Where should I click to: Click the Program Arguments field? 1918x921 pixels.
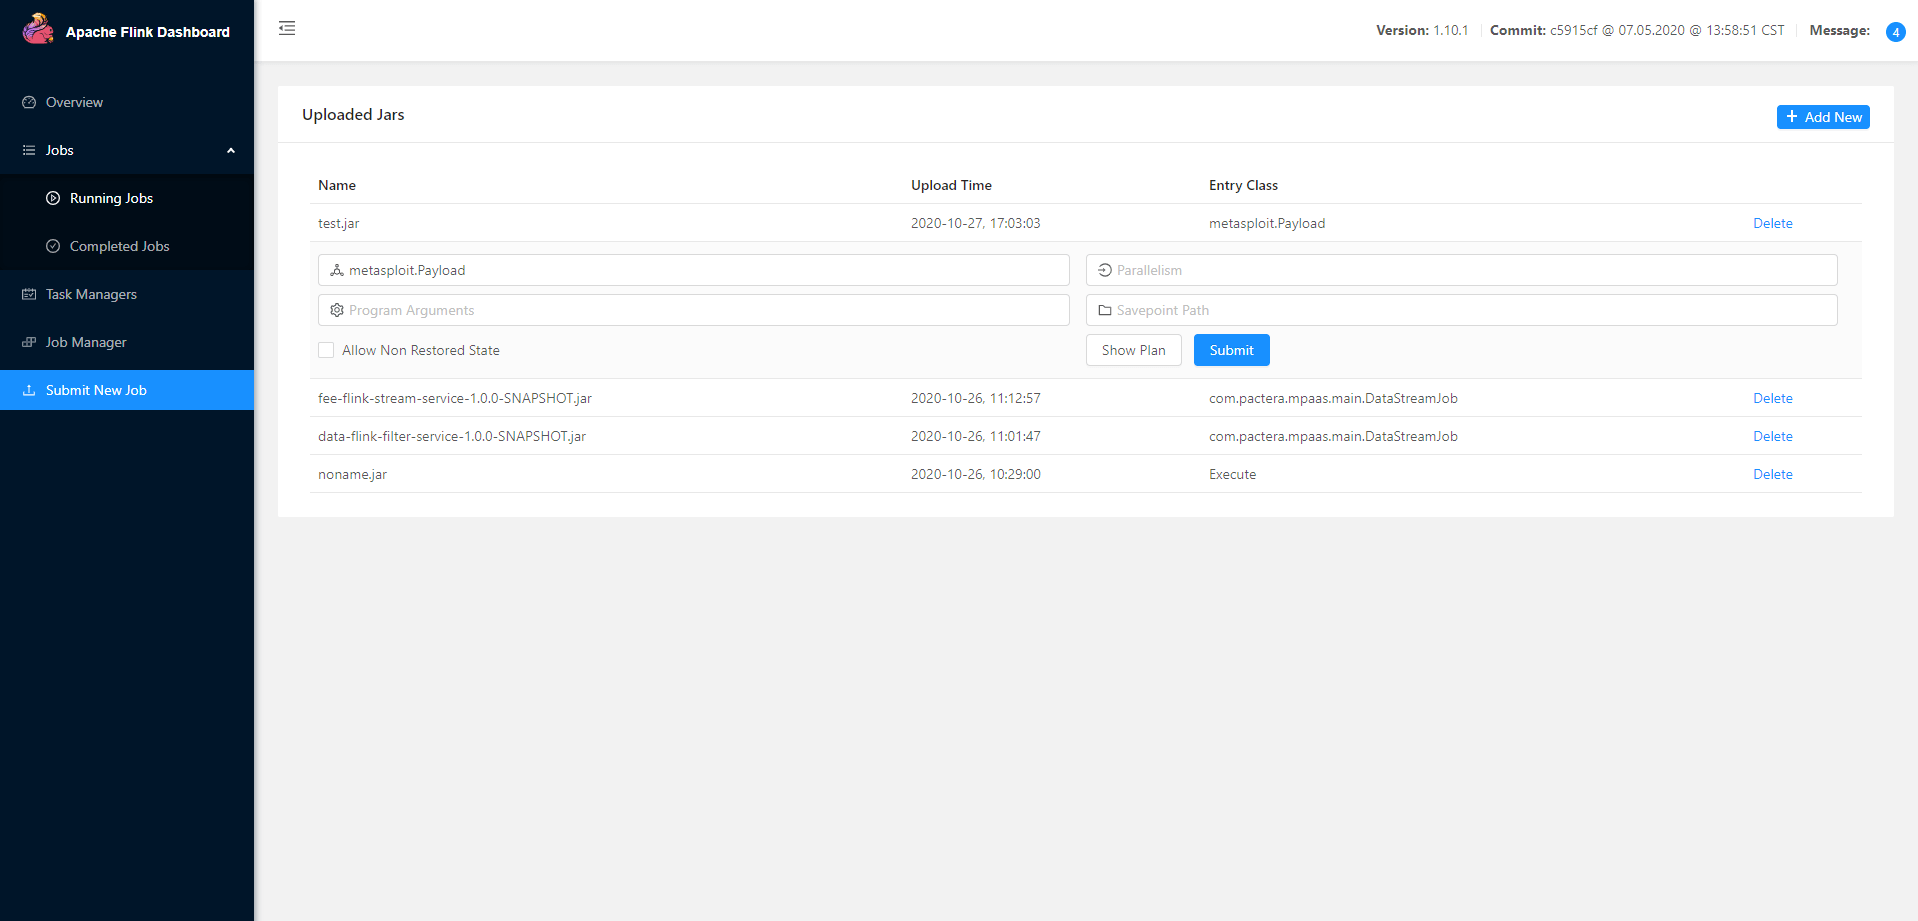[x=700, y=310]
